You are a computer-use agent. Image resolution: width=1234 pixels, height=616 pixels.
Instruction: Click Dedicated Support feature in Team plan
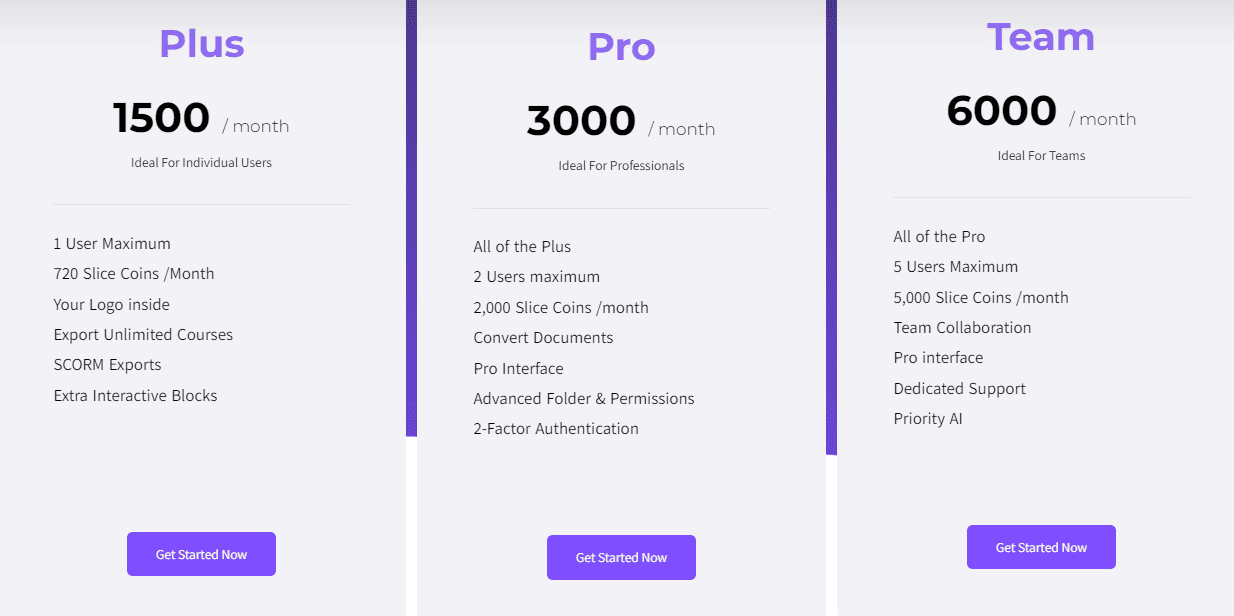pyautogui.click(x=959, y=388)
